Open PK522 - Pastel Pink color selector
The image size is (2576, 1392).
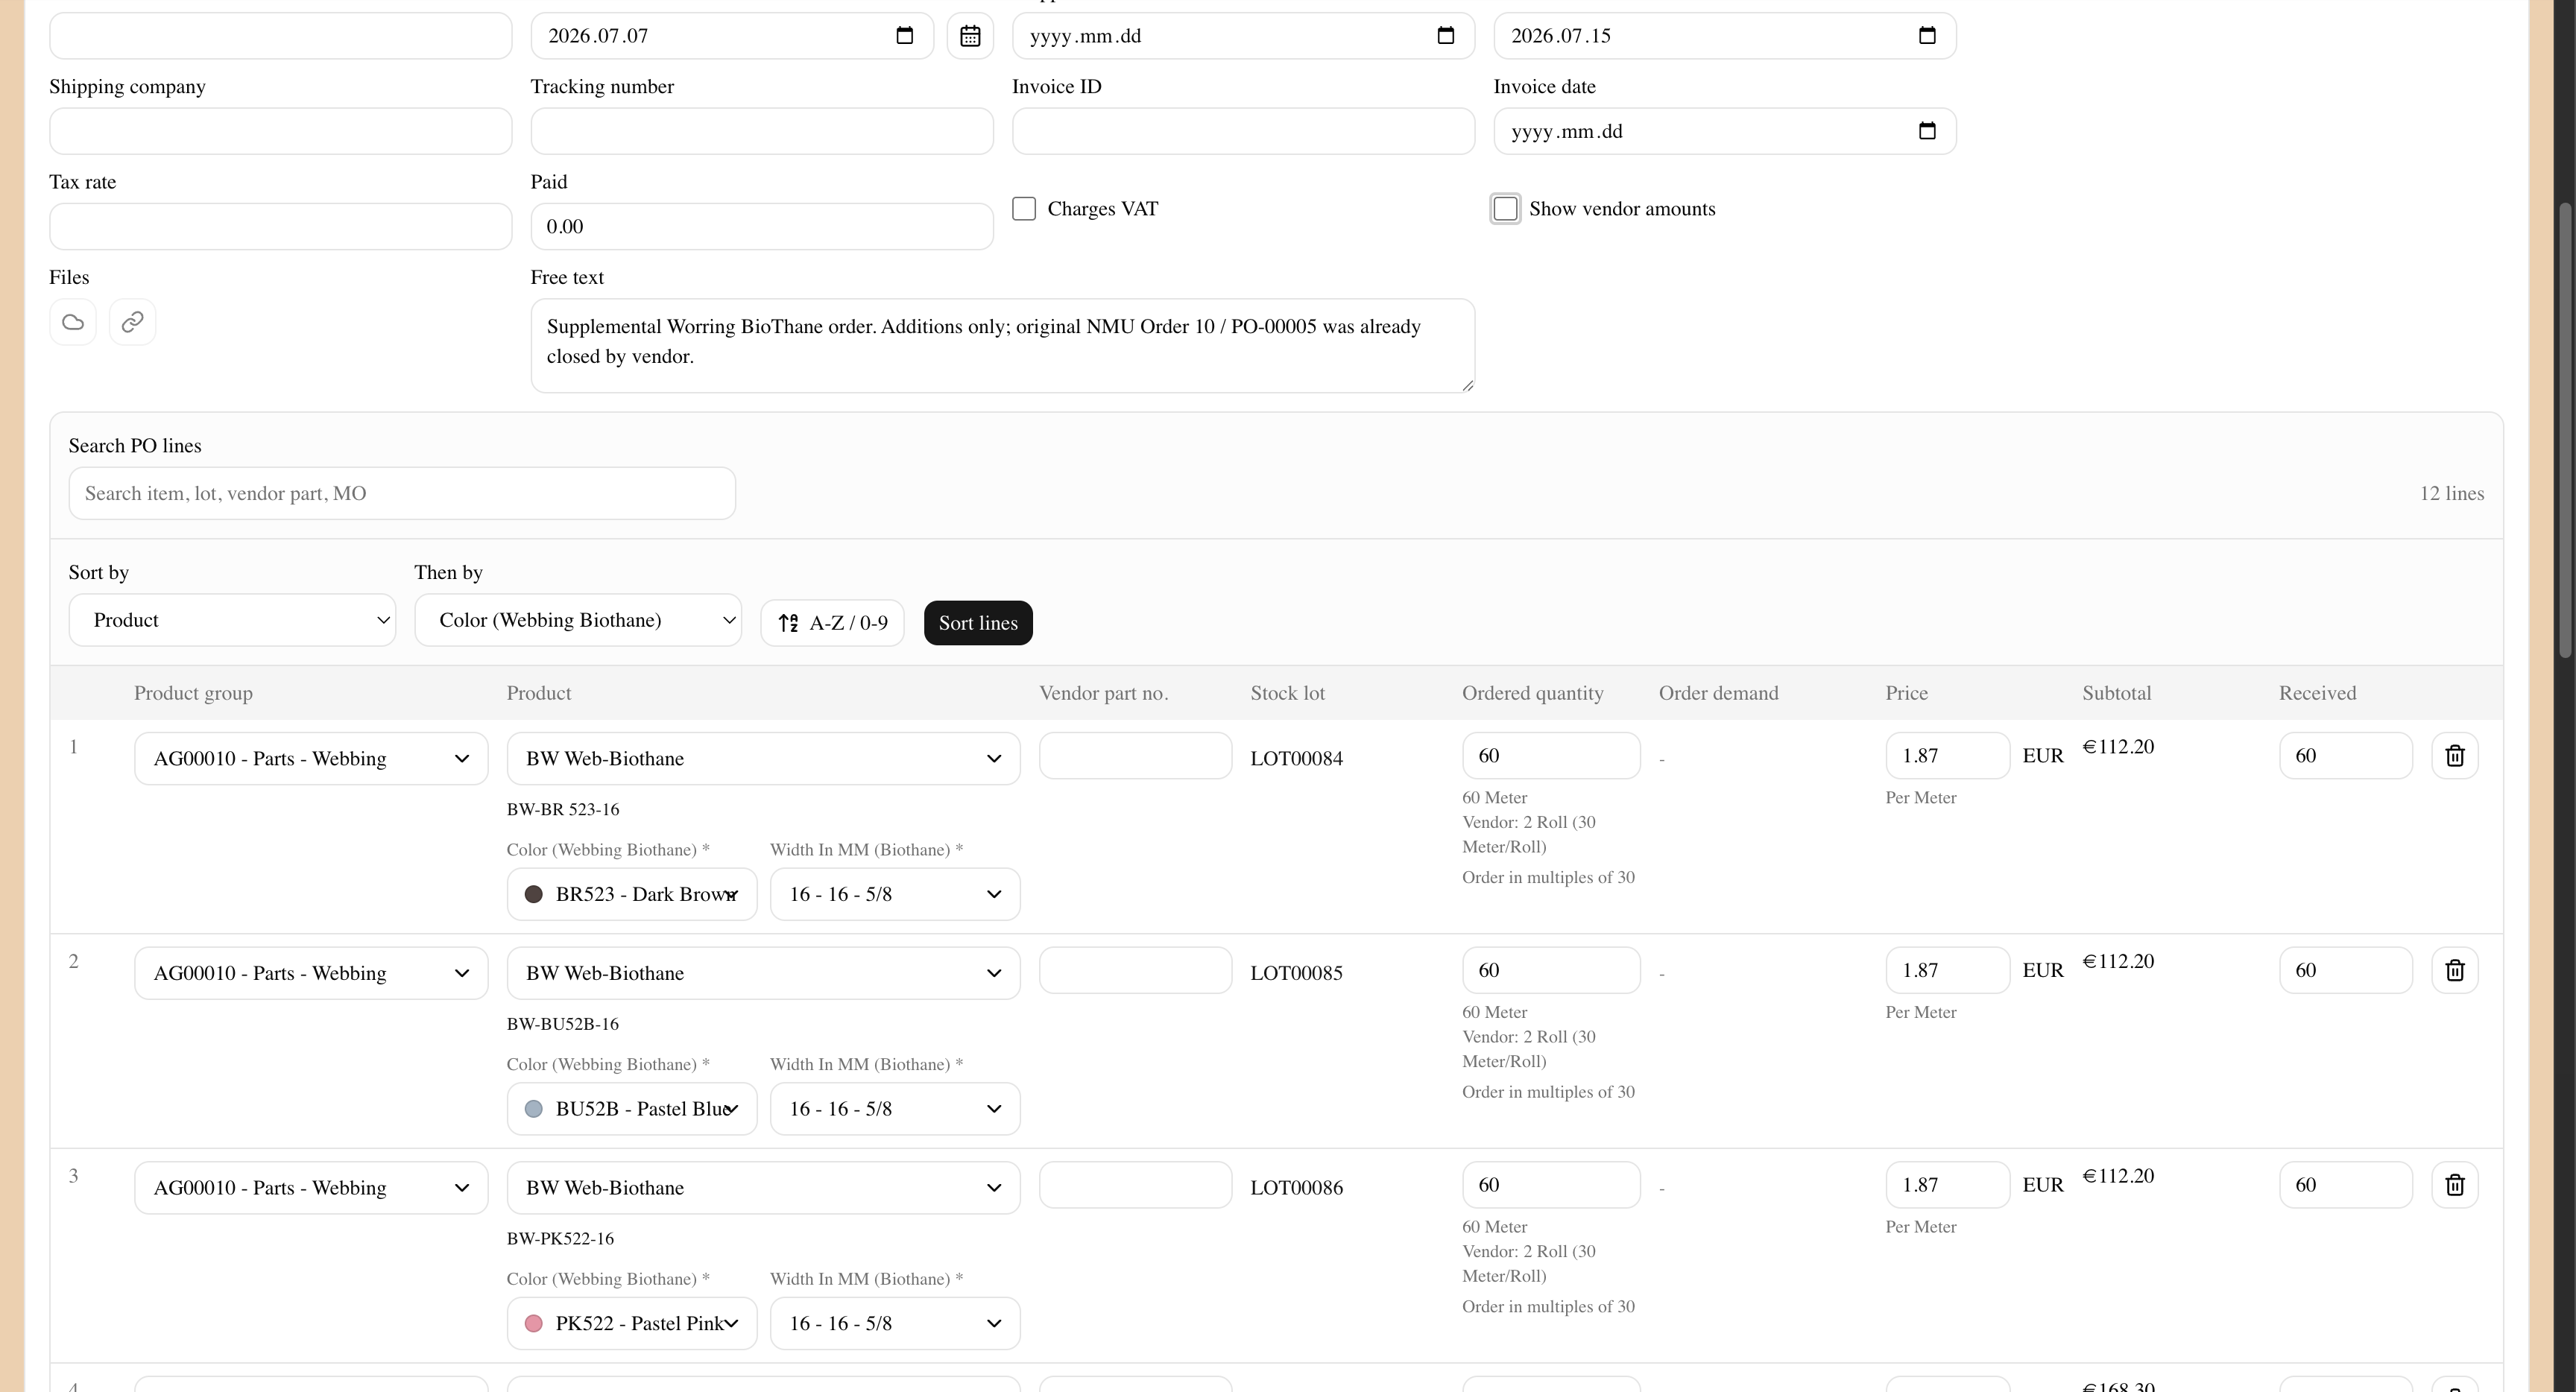coord(632,1324)
